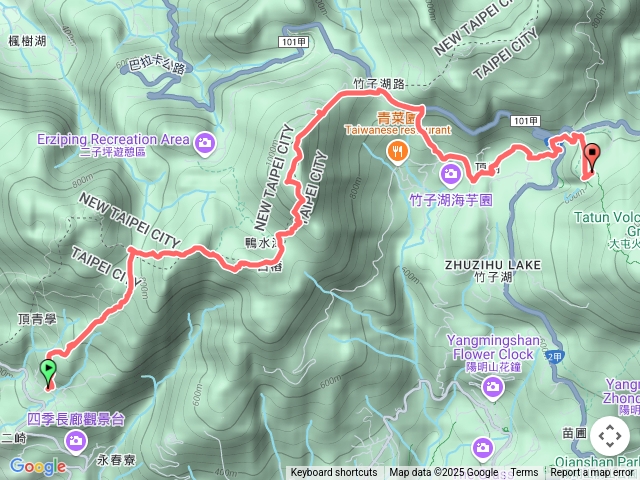Click the 101甲 road shield near top

coord(293,42)
